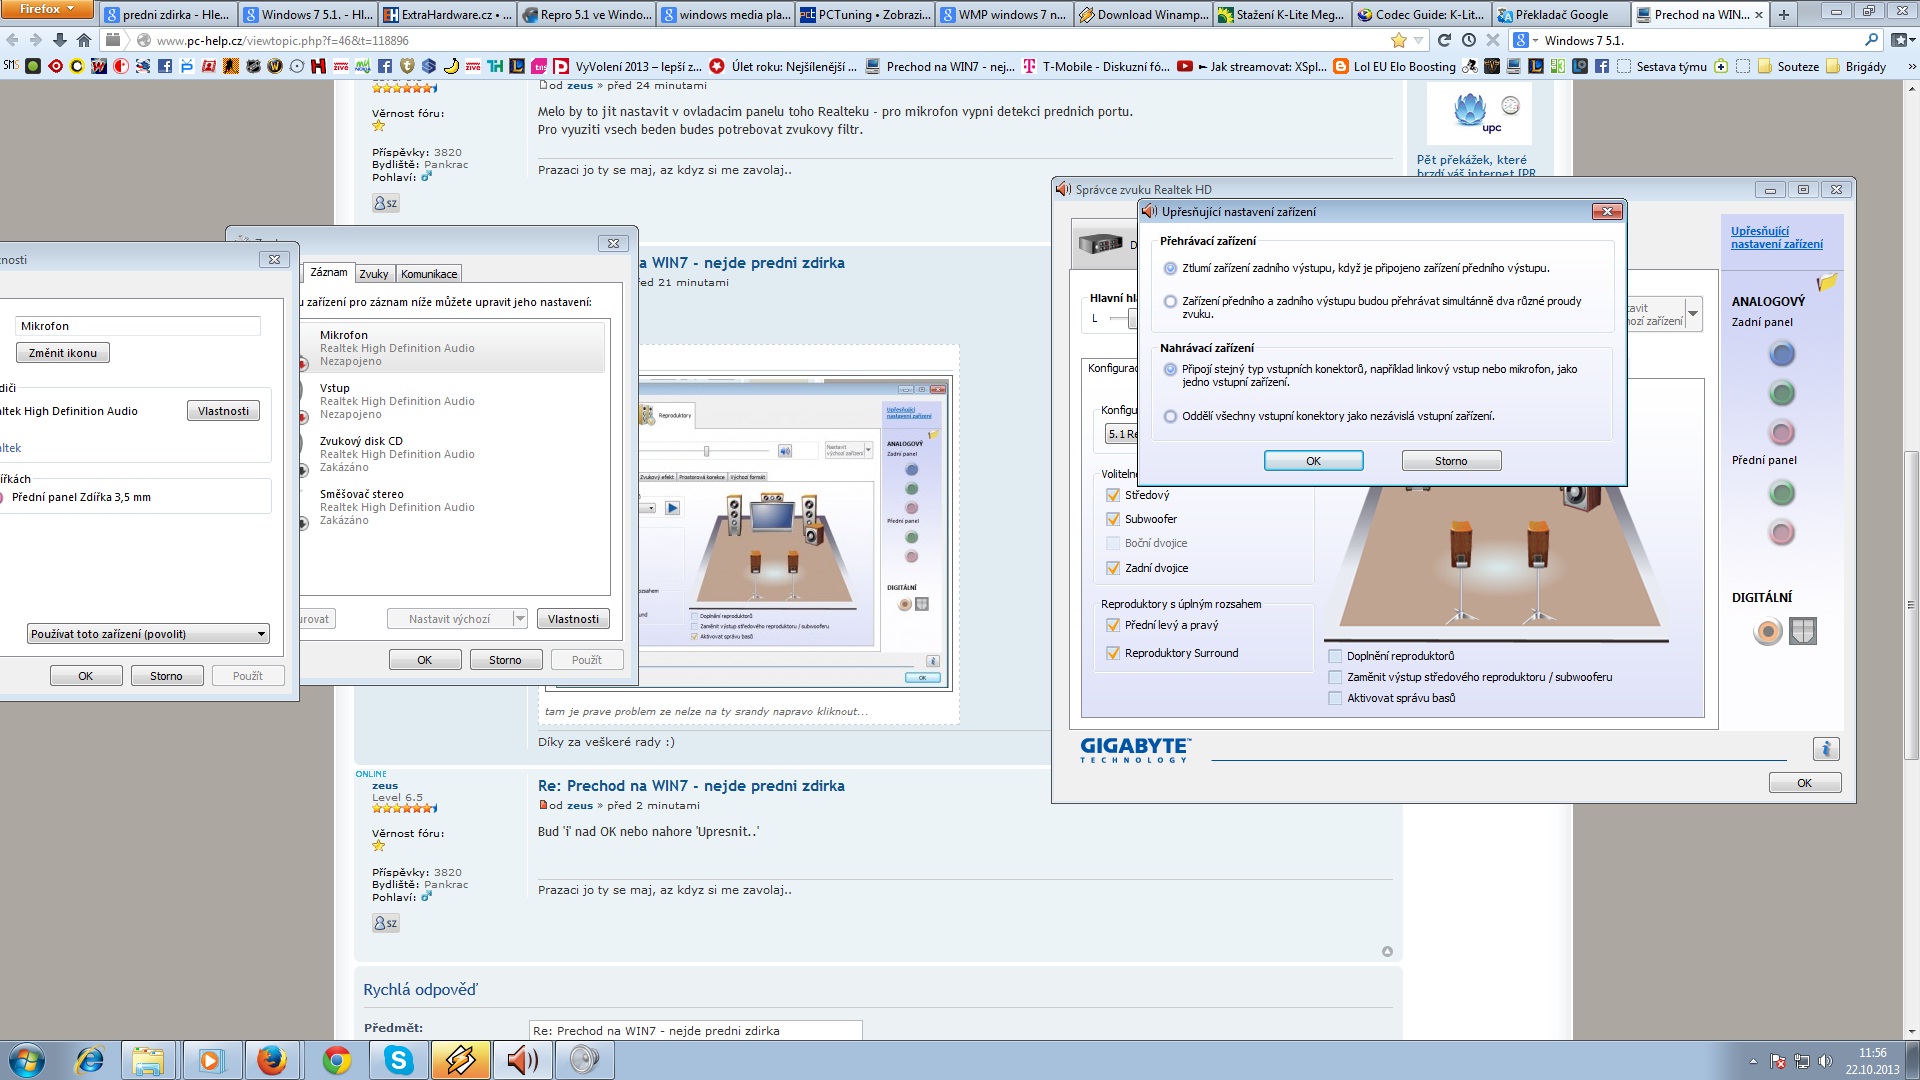The image size is (1920, 1080).
Task: Select the separate input connectors radio option
Action: tap(1170, 416)
